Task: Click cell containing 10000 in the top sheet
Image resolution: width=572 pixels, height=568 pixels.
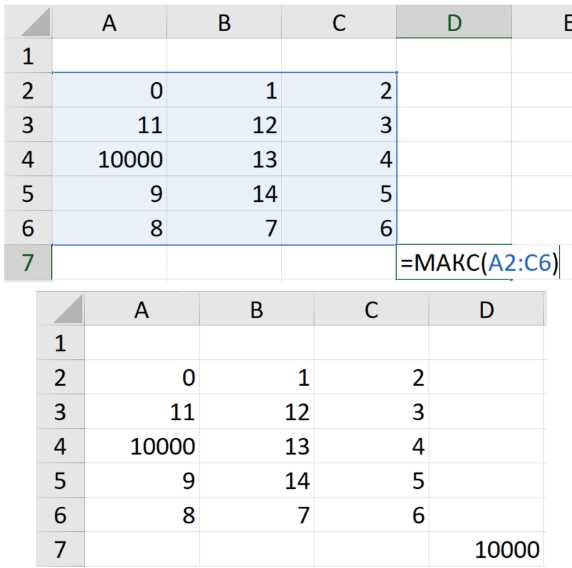Action: [109, 159]
